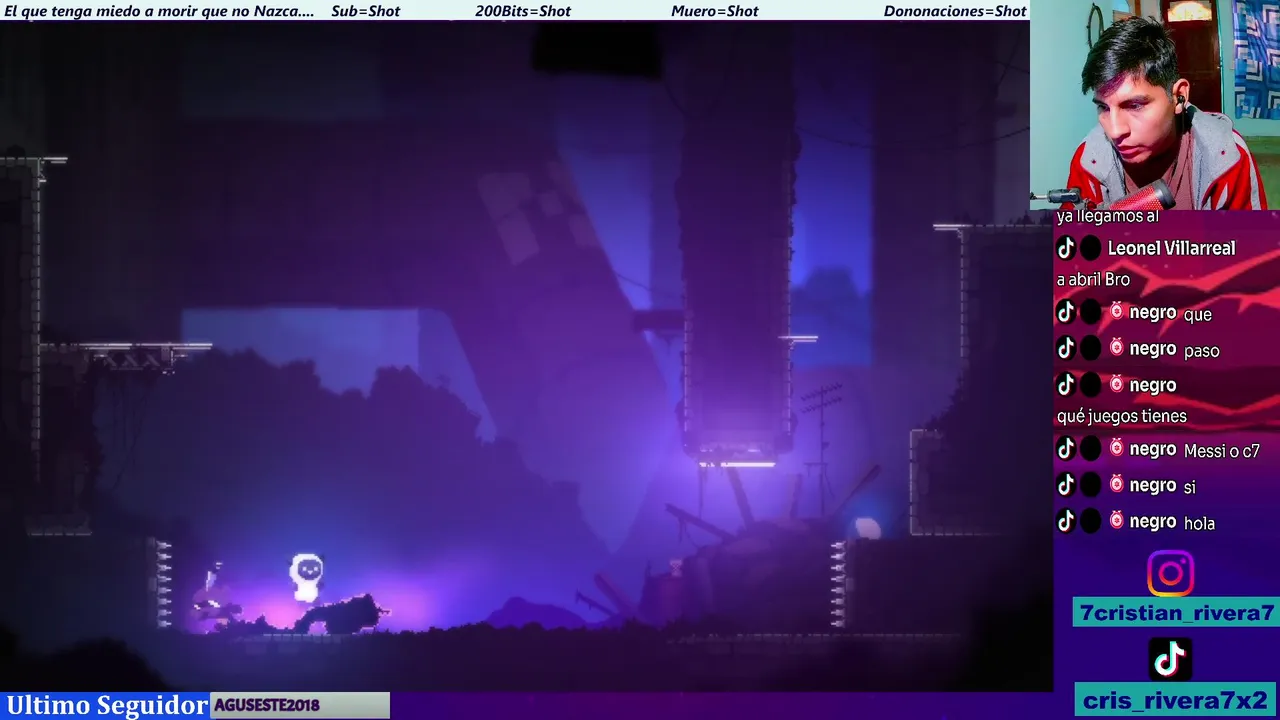The height and width of the screenshot is (720, 1280).
Task: Click the TikTok icon beside Leonel Villarreal
Action: click(x=1066, y=248)
